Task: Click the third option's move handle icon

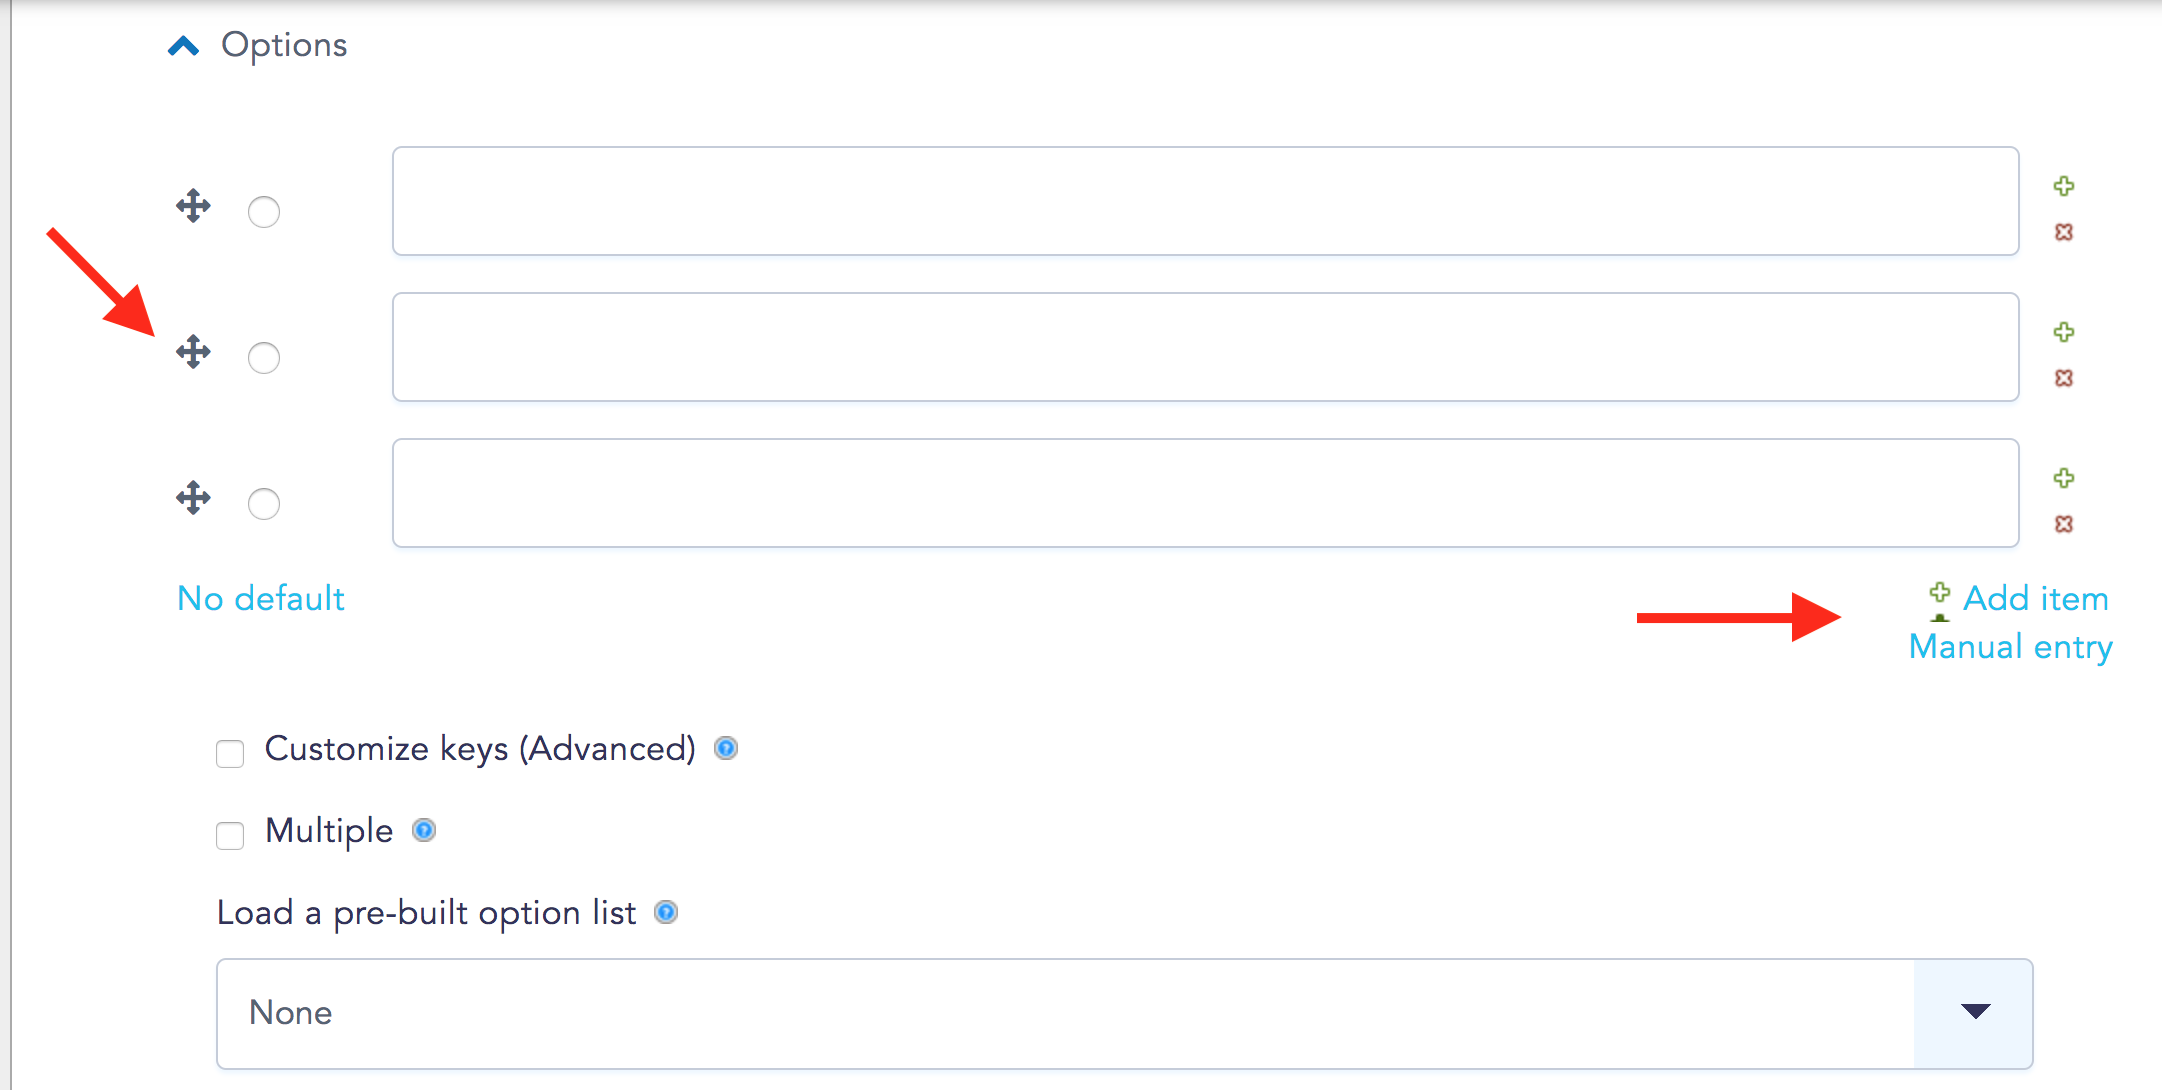Action: pyautogui.click(x=193, y=498)
